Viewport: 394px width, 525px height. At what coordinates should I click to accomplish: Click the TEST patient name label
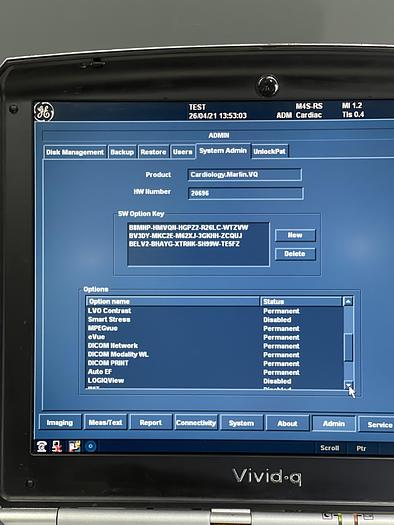197,107
